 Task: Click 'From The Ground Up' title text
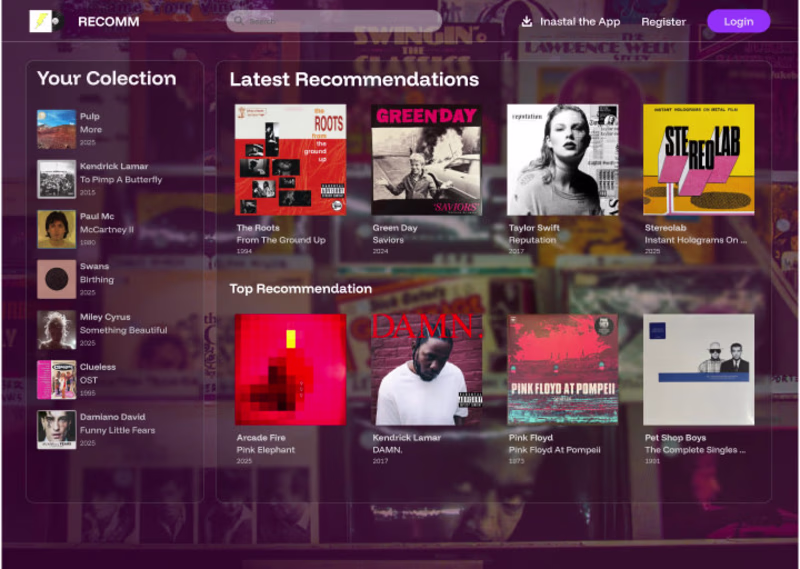coord(281,240)
